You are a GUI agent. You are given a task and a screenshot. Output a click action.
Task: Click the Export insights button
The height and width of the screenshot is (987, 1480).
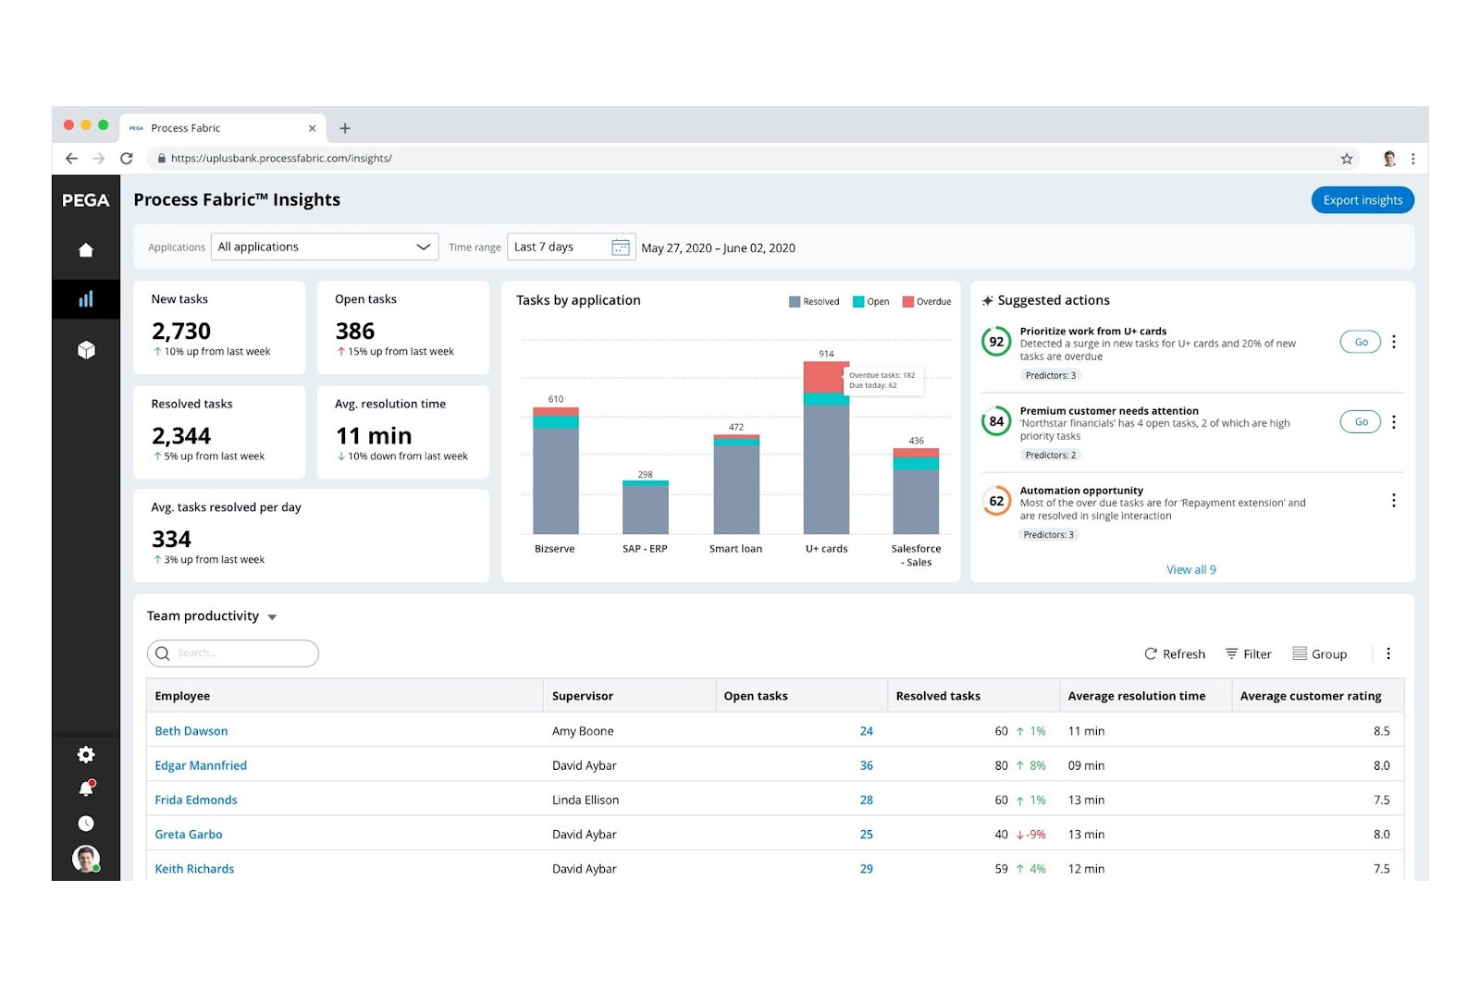point(1363,200)
